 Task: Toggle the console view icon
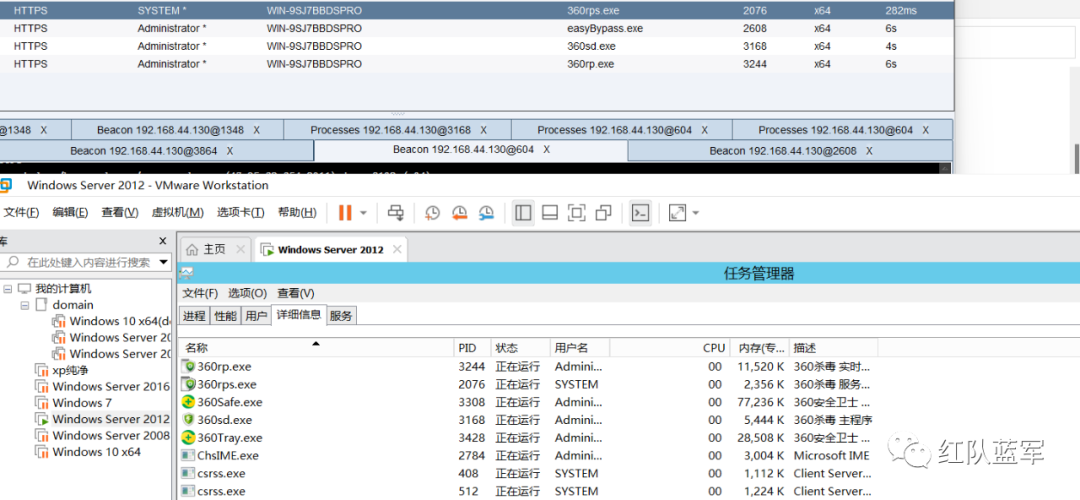point(641,213)
